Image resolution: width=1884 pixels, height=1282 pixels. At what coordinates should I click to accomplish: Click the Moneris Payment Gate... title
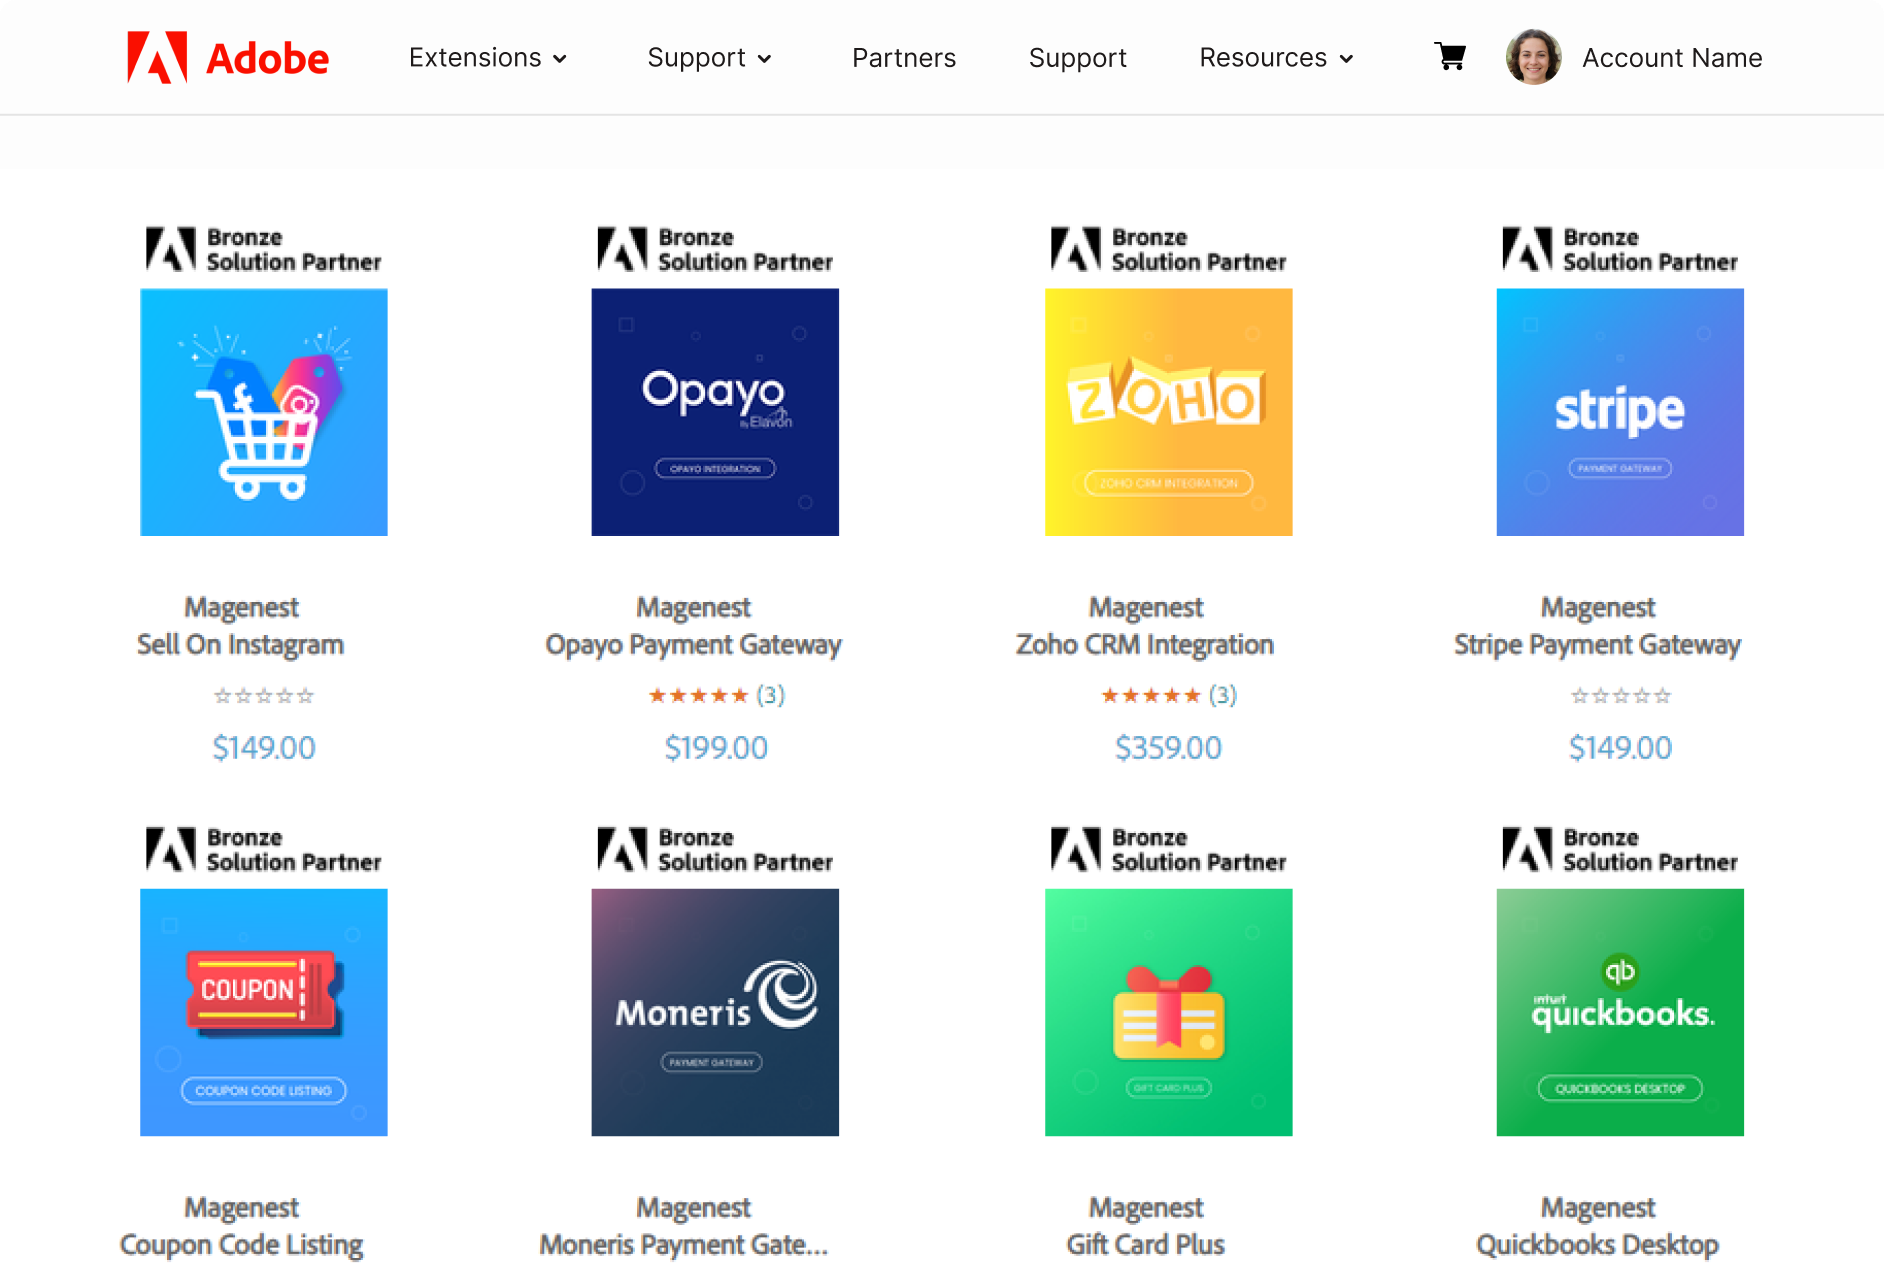tap(684, 1245)
